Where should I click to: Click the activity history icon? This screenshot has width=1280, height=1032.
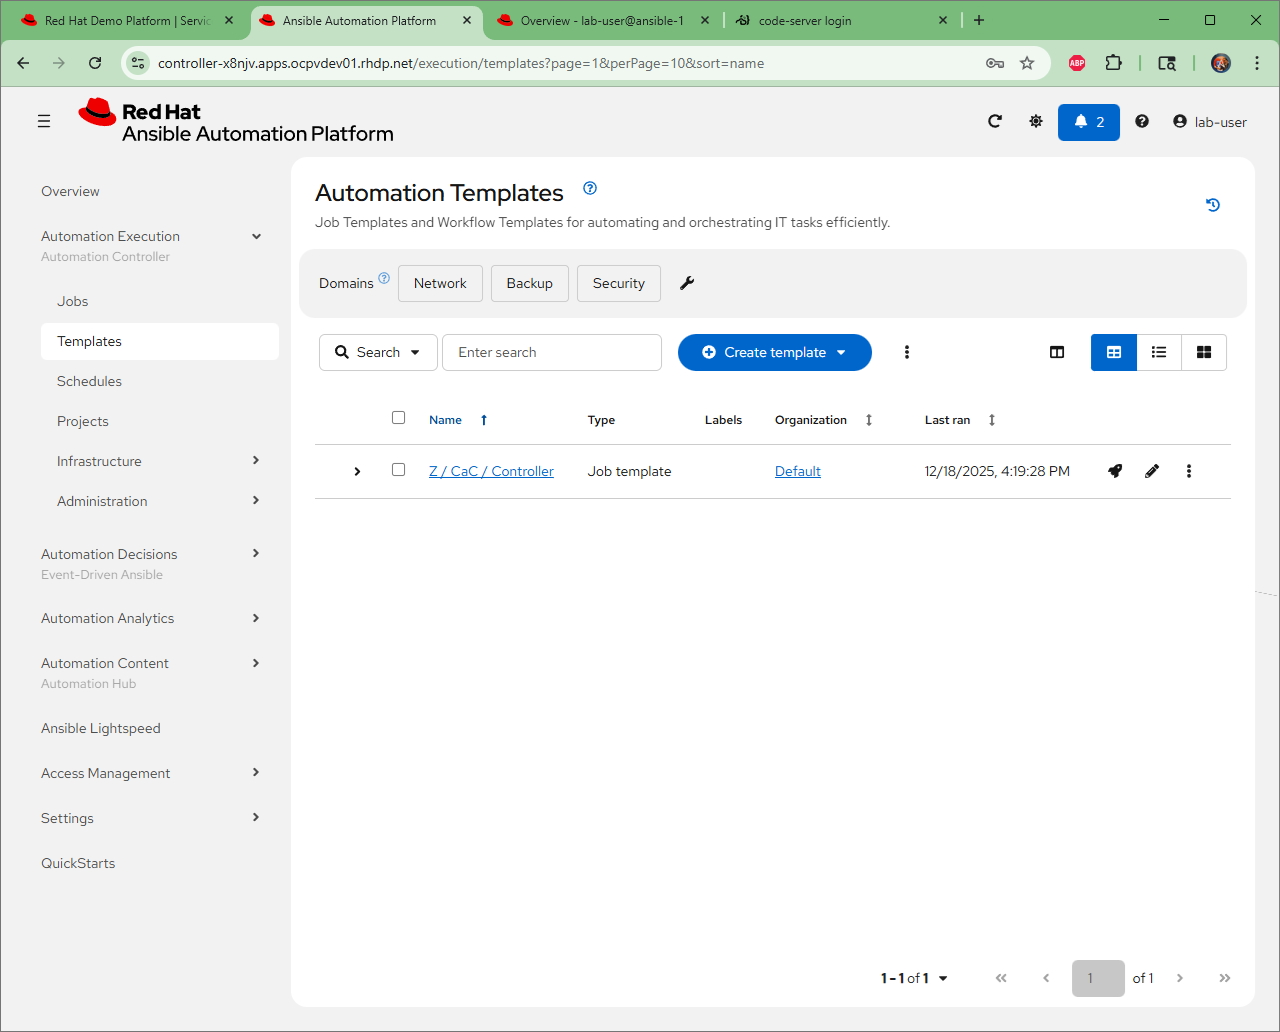click(x=1213, y=205)
